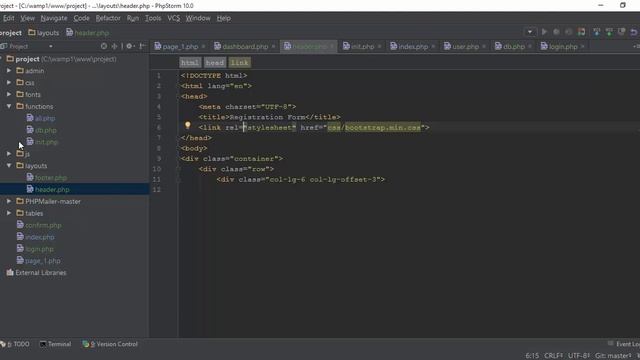The image size is (640, 360).
Task: Select confirm.php in the project tree
Action: [x=43, y=225]
